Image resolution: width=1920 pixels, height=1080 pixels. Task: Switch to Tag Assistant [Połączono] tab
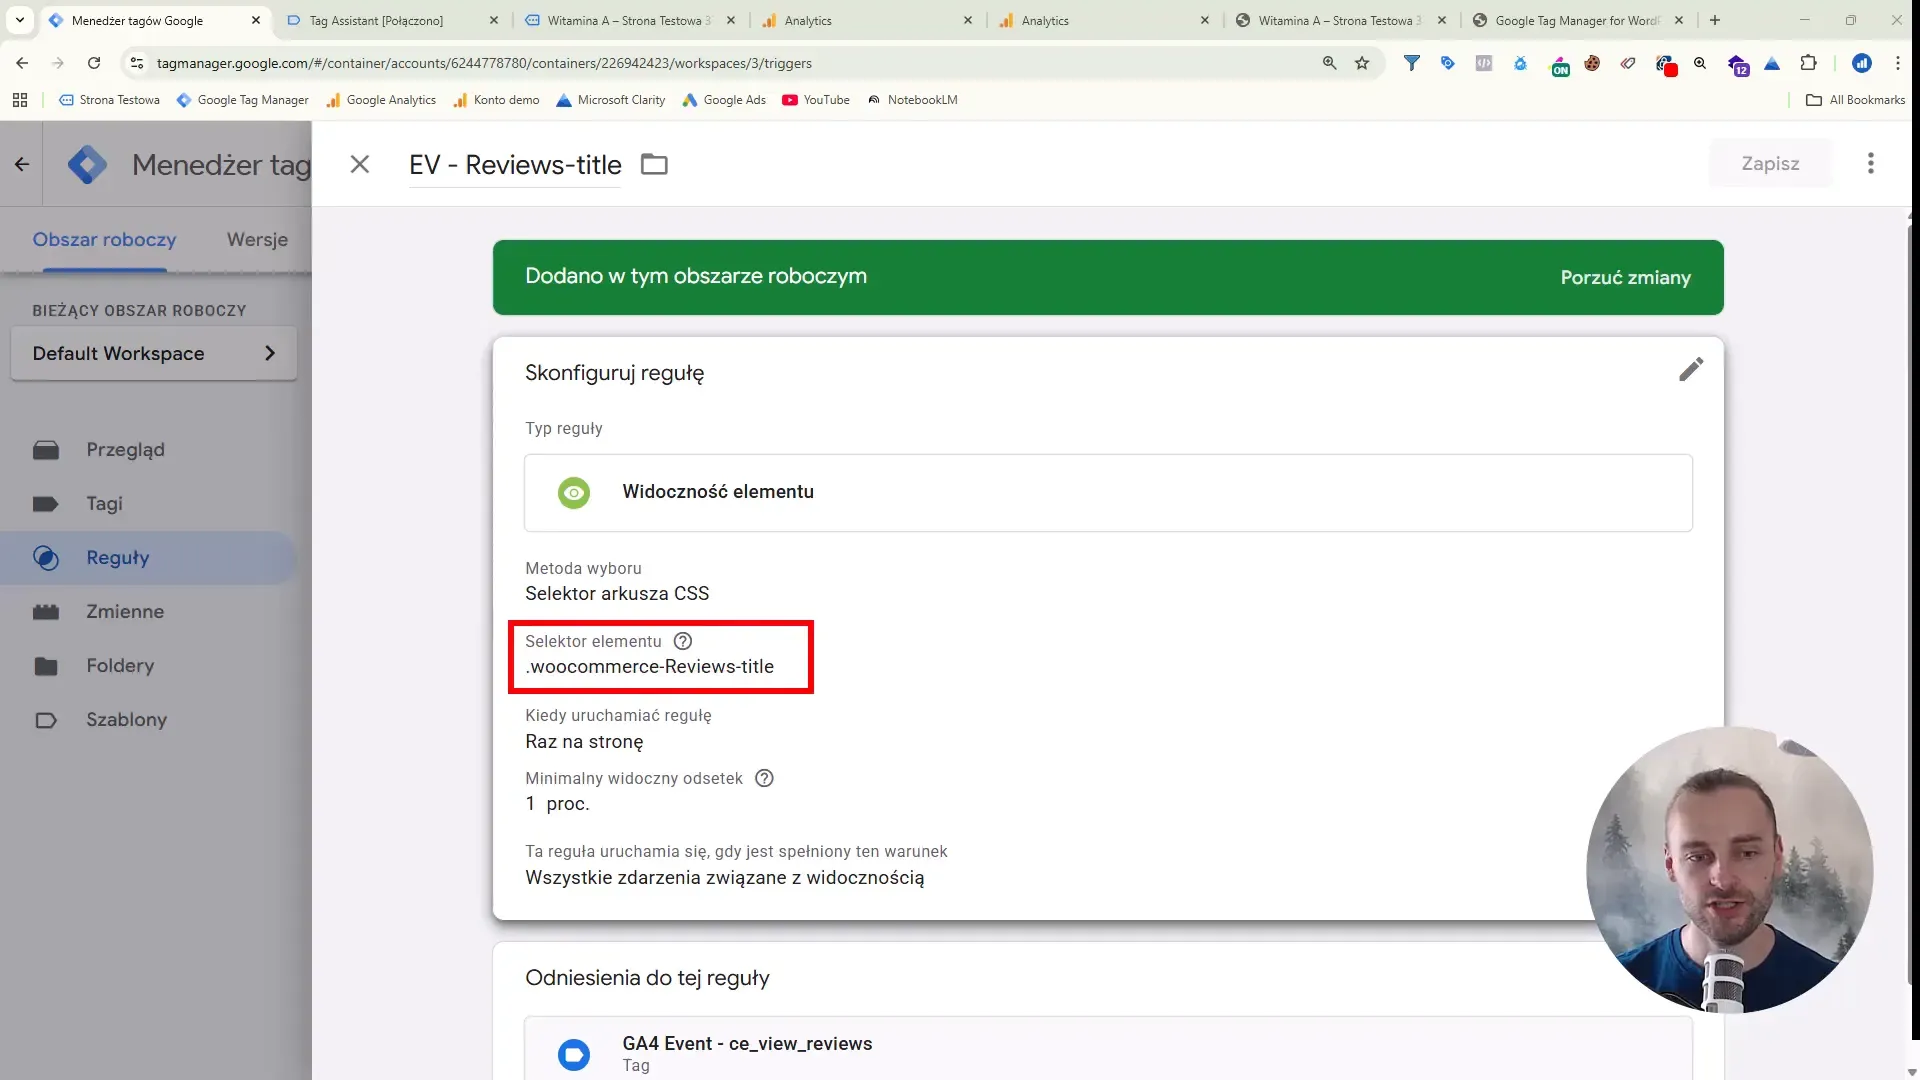392,20
